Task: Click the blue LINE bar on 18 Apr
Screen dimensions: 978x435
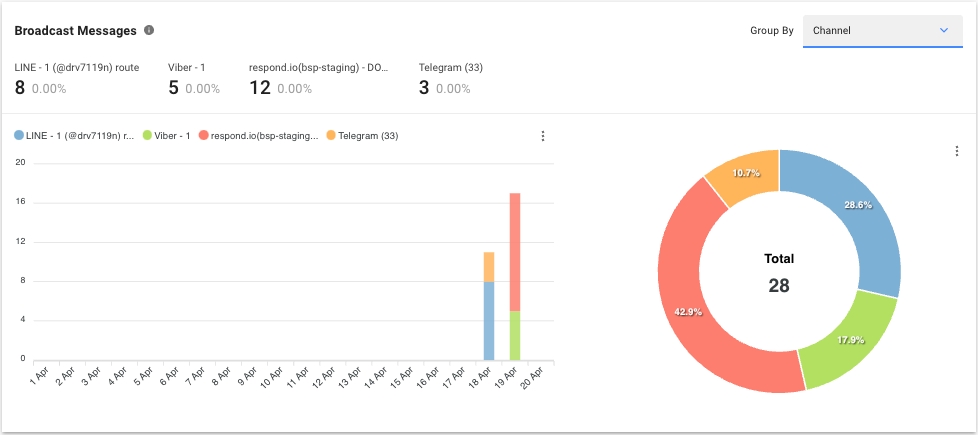Action: coord(489,320)
